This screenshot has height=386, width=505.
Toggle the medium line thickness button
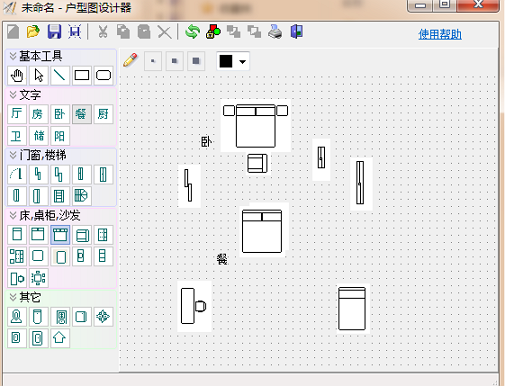pos(175,61)
